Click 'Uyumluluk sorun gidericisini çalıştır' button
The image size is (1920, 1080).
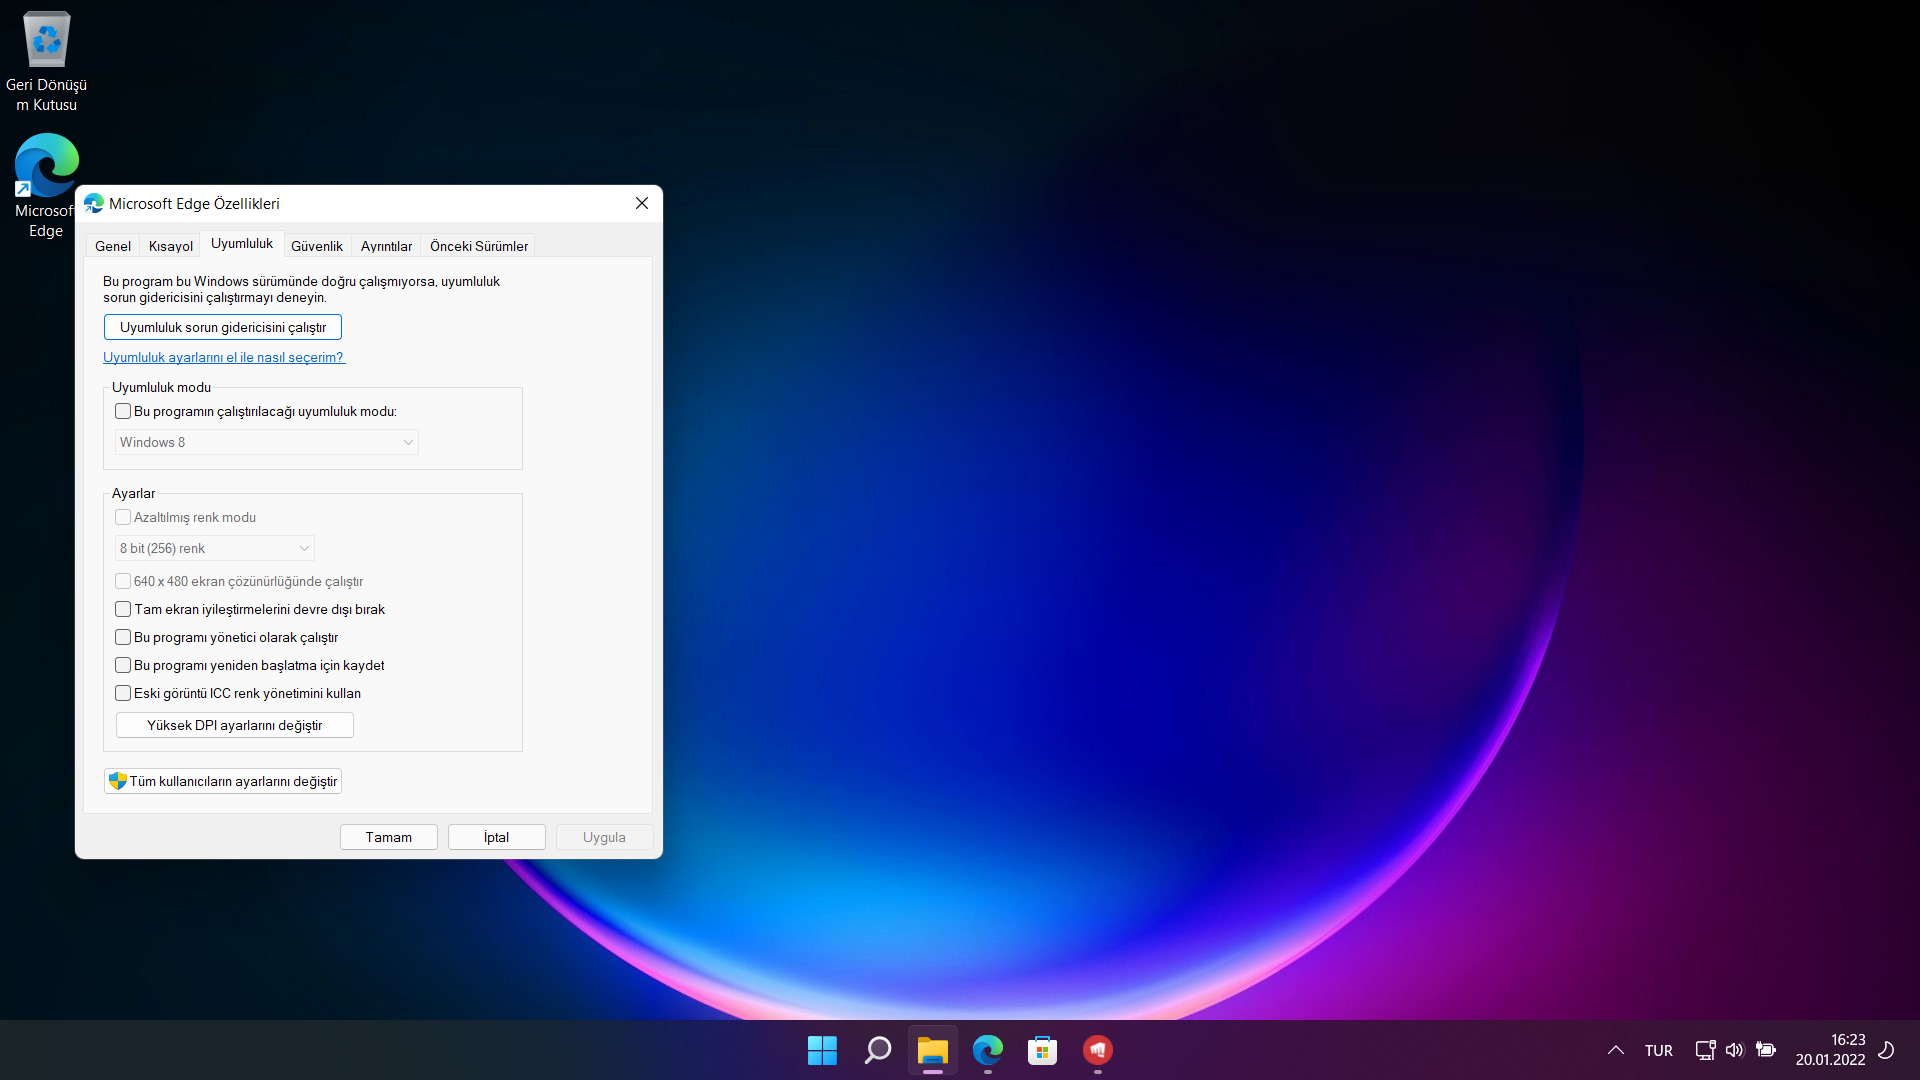[x=222, y=327]
